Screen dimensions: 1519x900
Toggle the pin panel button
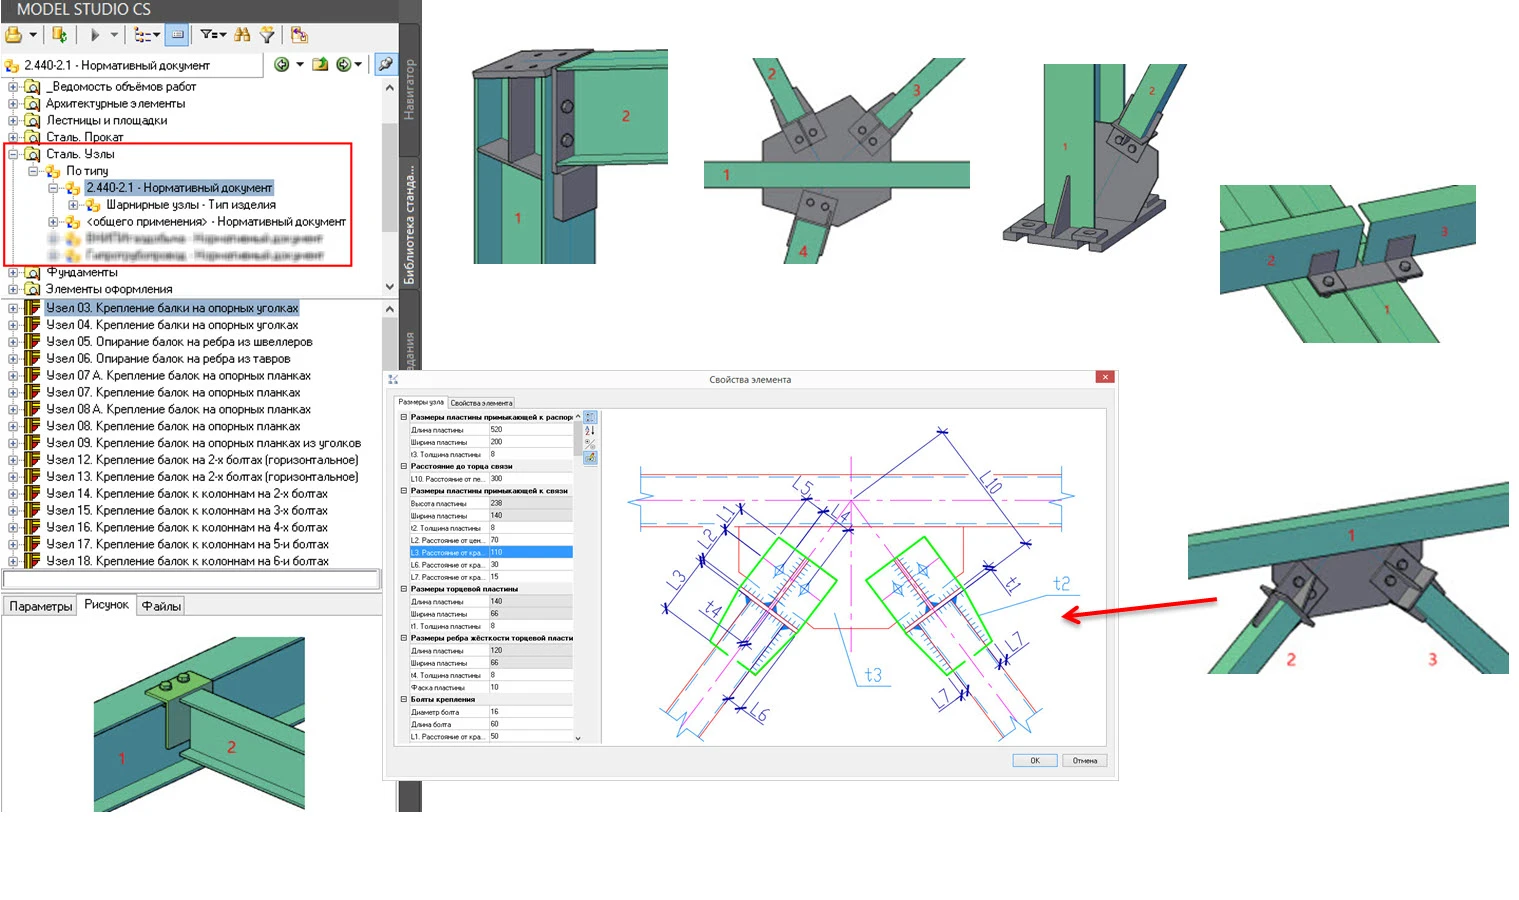point(385,65)
